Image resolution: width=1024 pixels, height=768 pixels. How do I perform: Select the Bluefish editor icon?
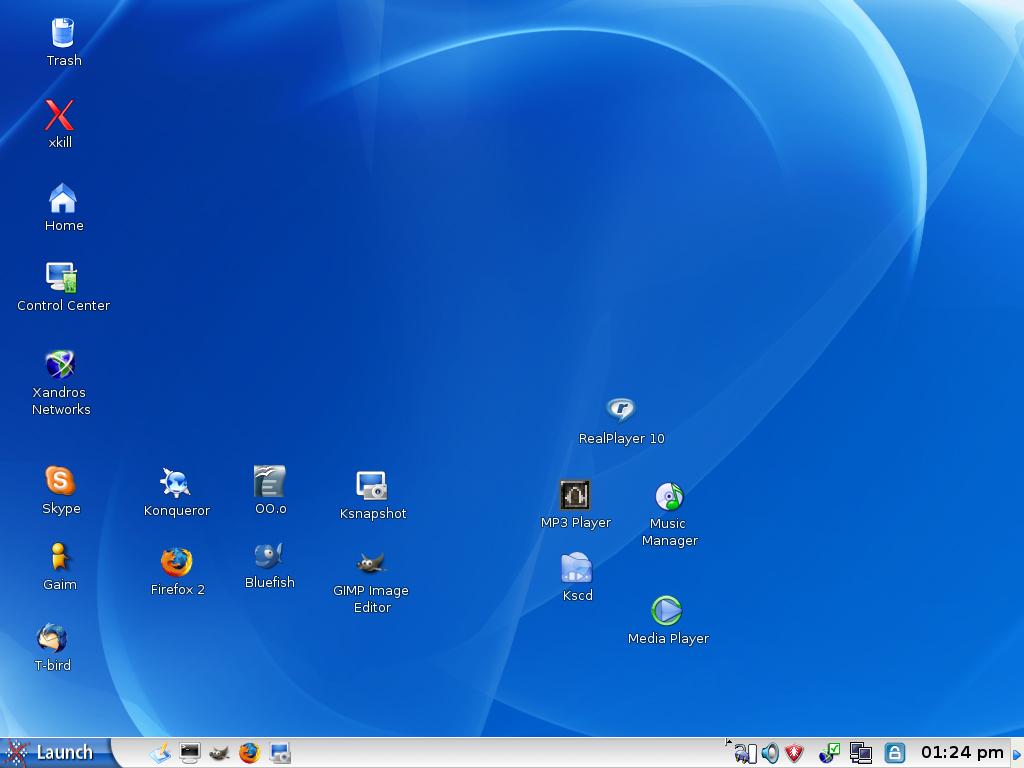269,555
